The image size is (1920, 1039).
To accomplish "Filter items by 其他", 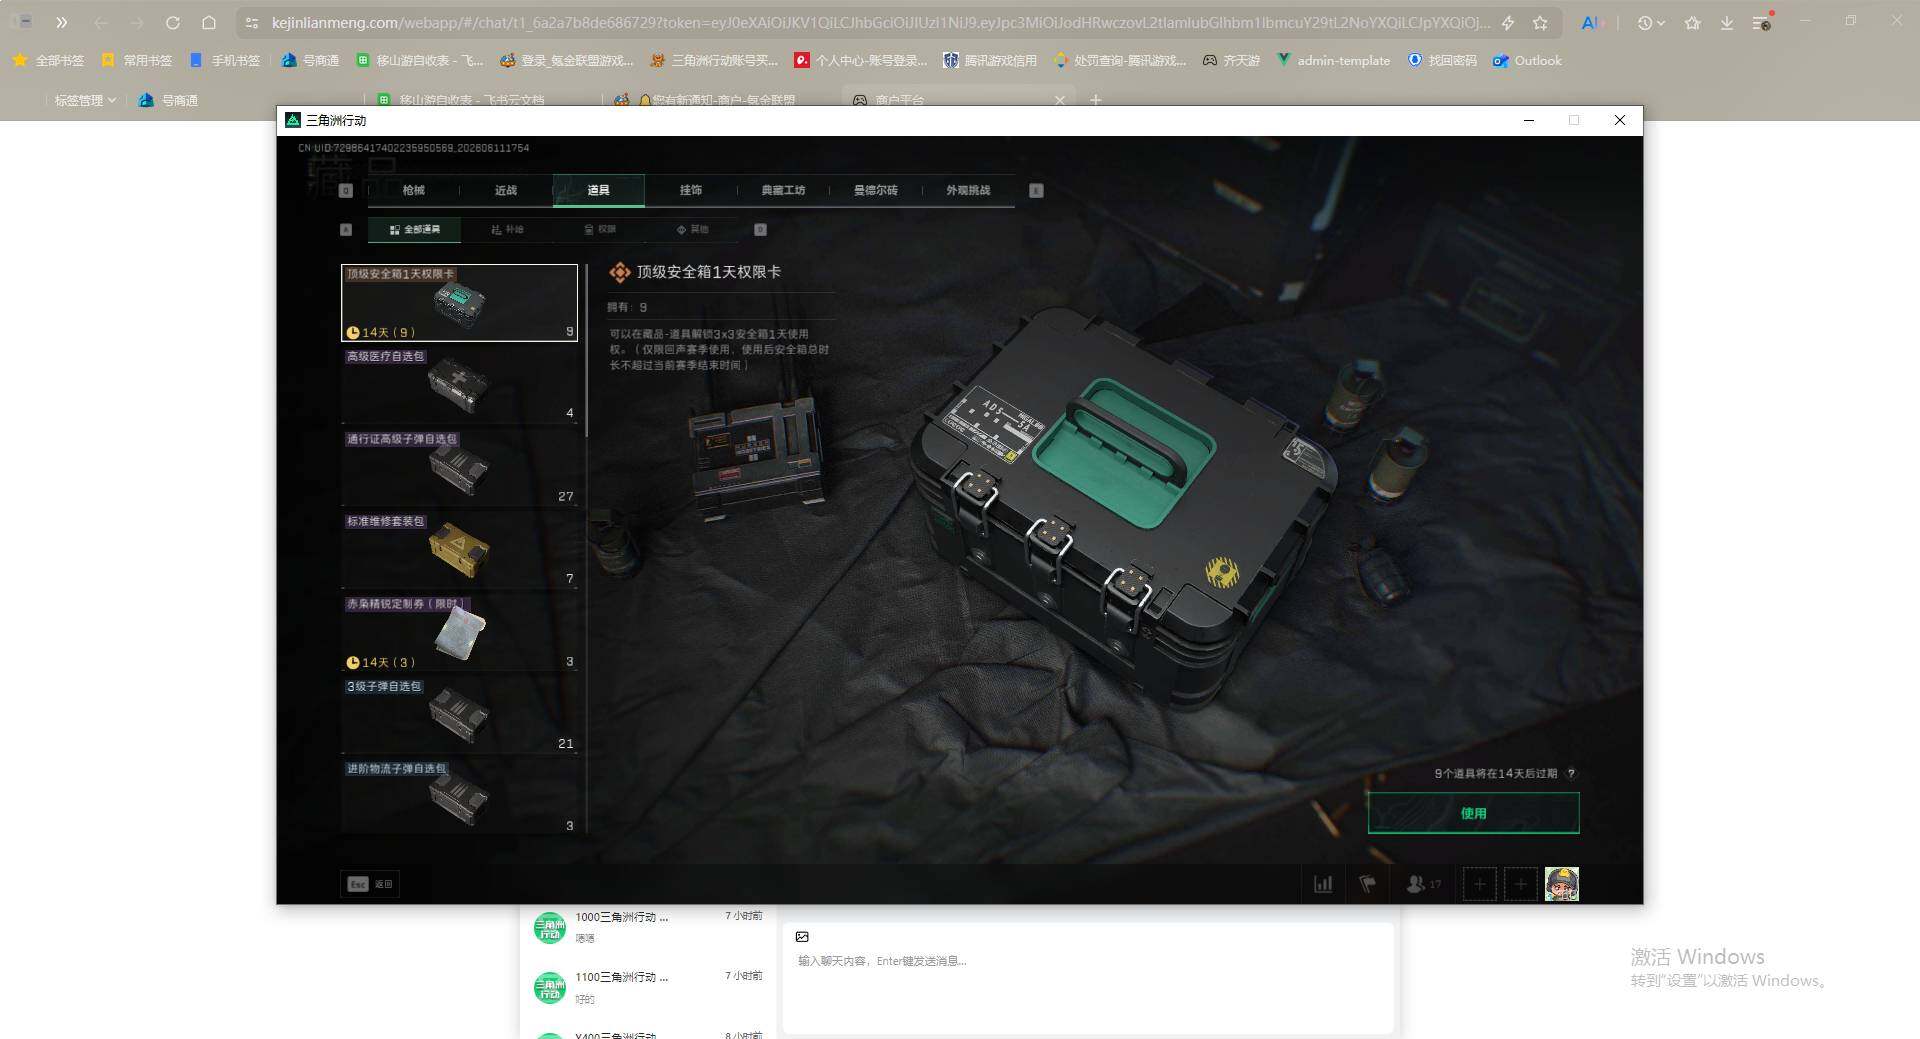I will tap(692, 230).
